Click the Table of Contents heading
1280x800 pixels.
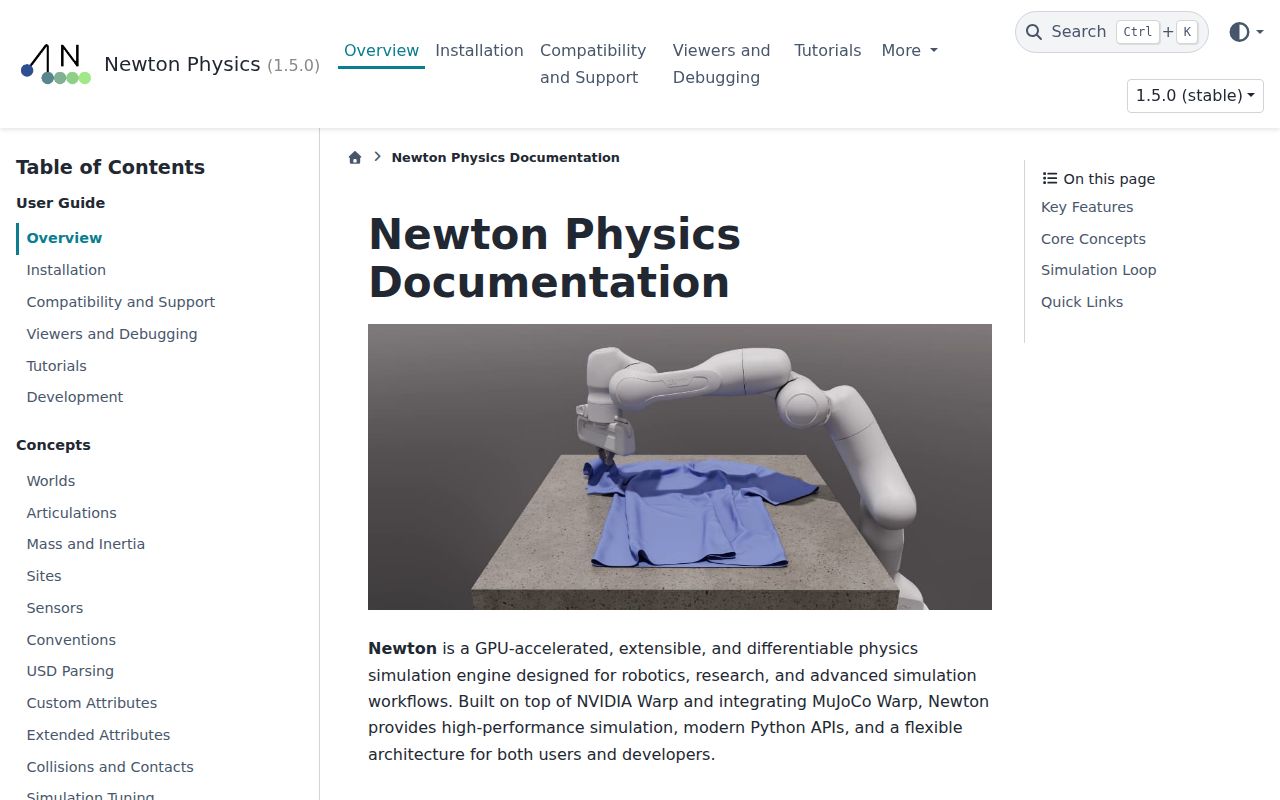pyautogui.click(x=110, y=167)
